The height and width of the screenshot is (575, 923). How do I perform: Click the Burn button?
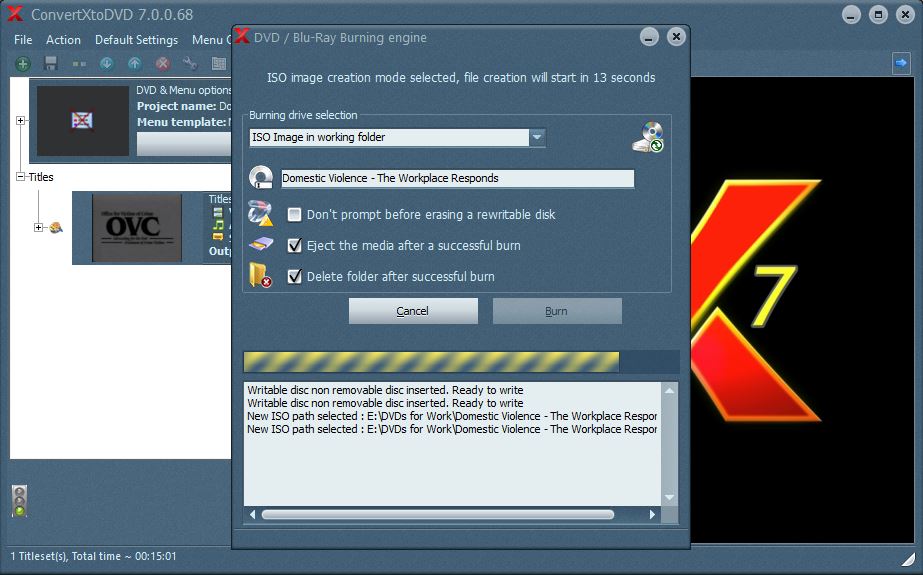pyautogui.click(x=557, y=311)
